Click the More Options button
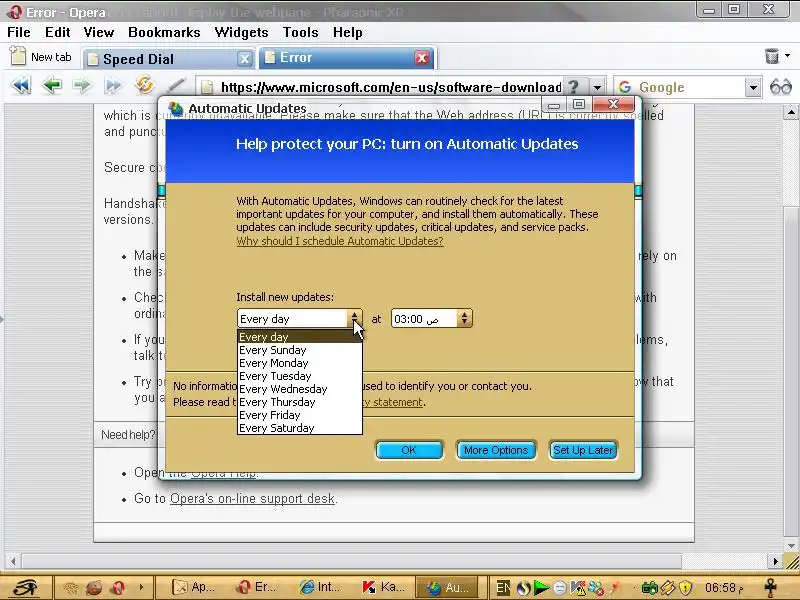 point(496,450)
